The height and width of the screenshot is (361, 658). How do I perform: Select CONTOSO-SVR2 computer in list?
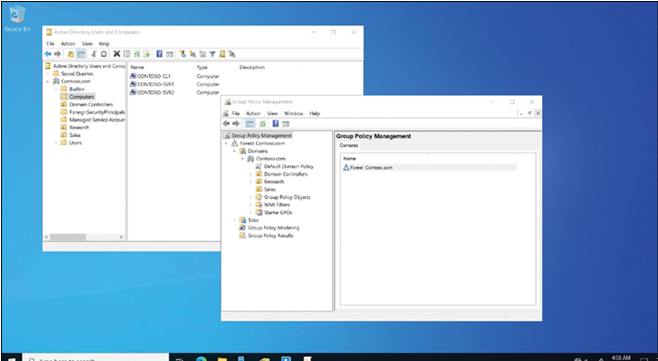(x=152, y=92)
